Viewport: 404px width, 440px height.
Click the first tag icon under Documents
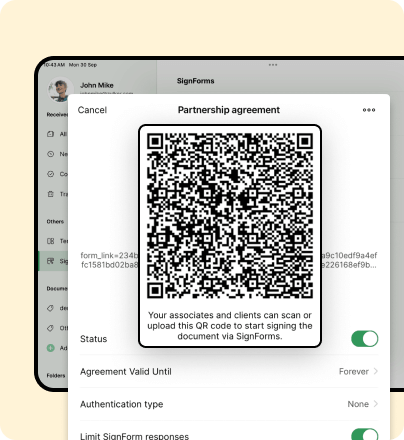tap(51, 308)
